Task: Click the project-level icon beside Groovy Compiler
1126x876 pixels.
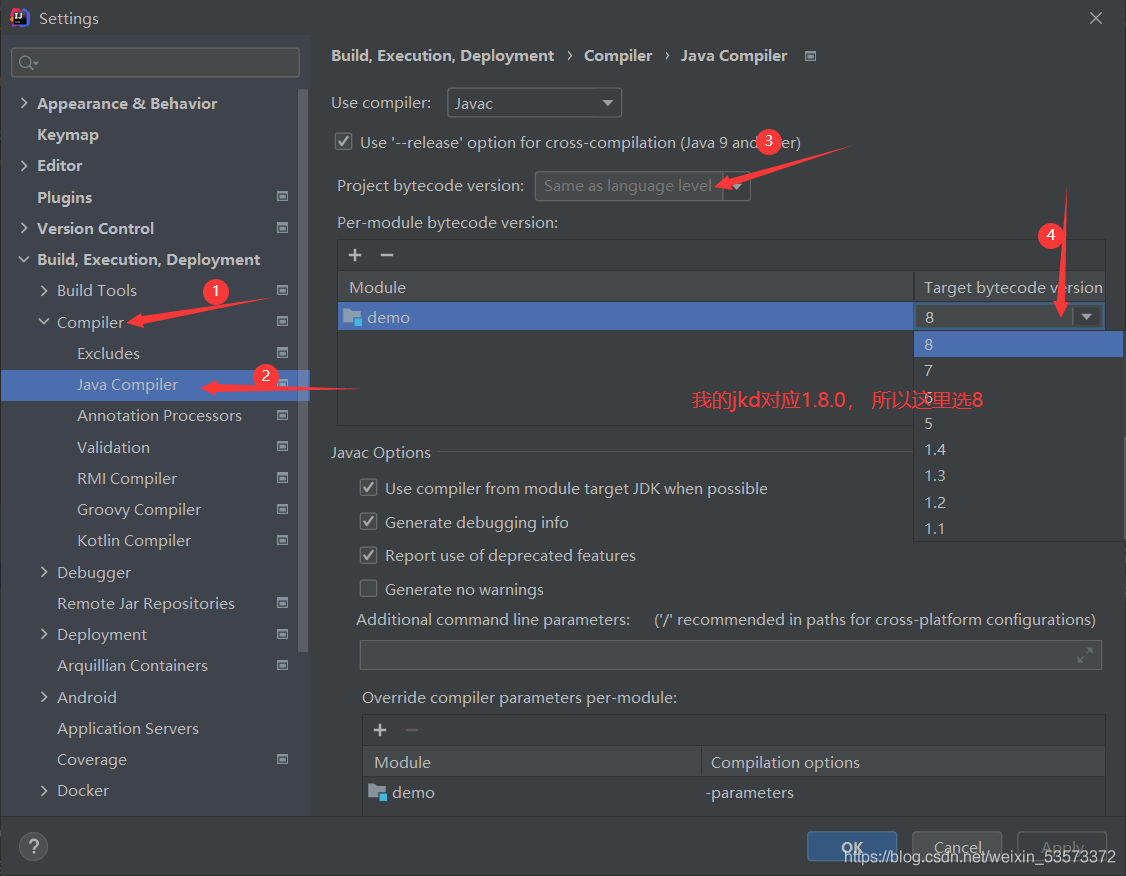Action: 282,509
